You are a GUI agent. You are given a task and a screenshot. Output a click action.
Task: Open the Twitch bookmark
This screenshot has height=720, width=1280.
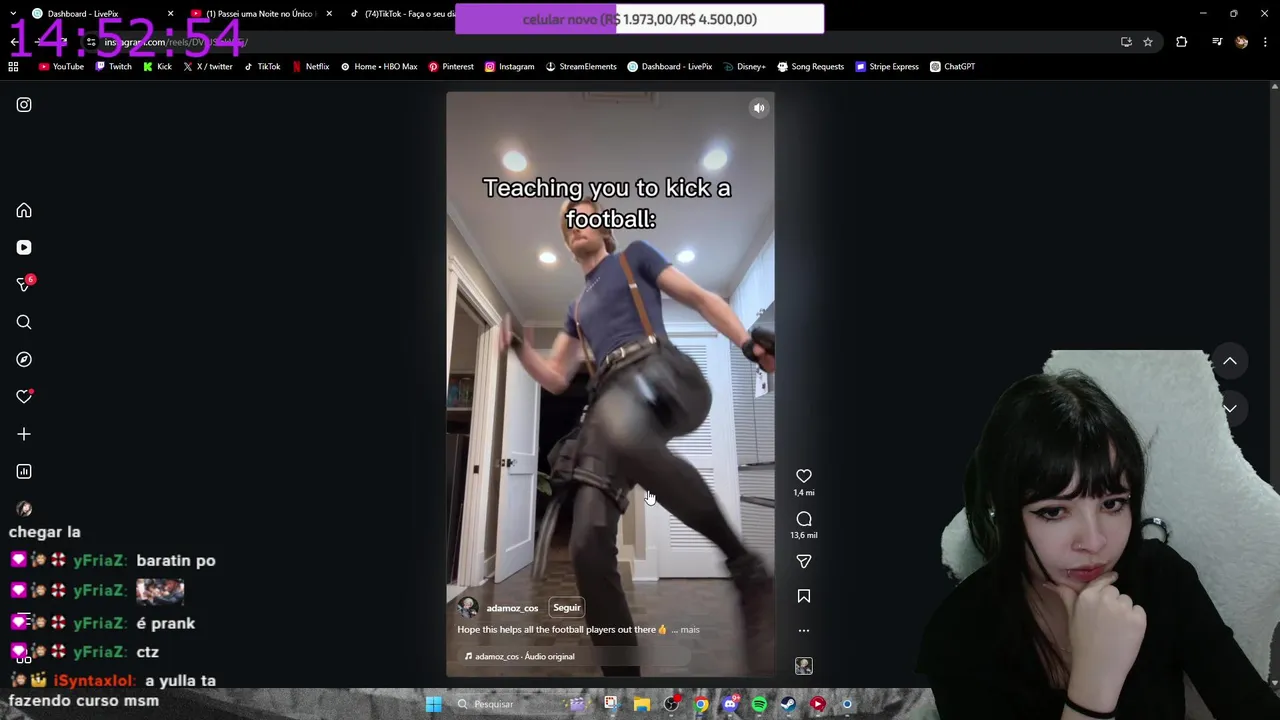(113, 67)
